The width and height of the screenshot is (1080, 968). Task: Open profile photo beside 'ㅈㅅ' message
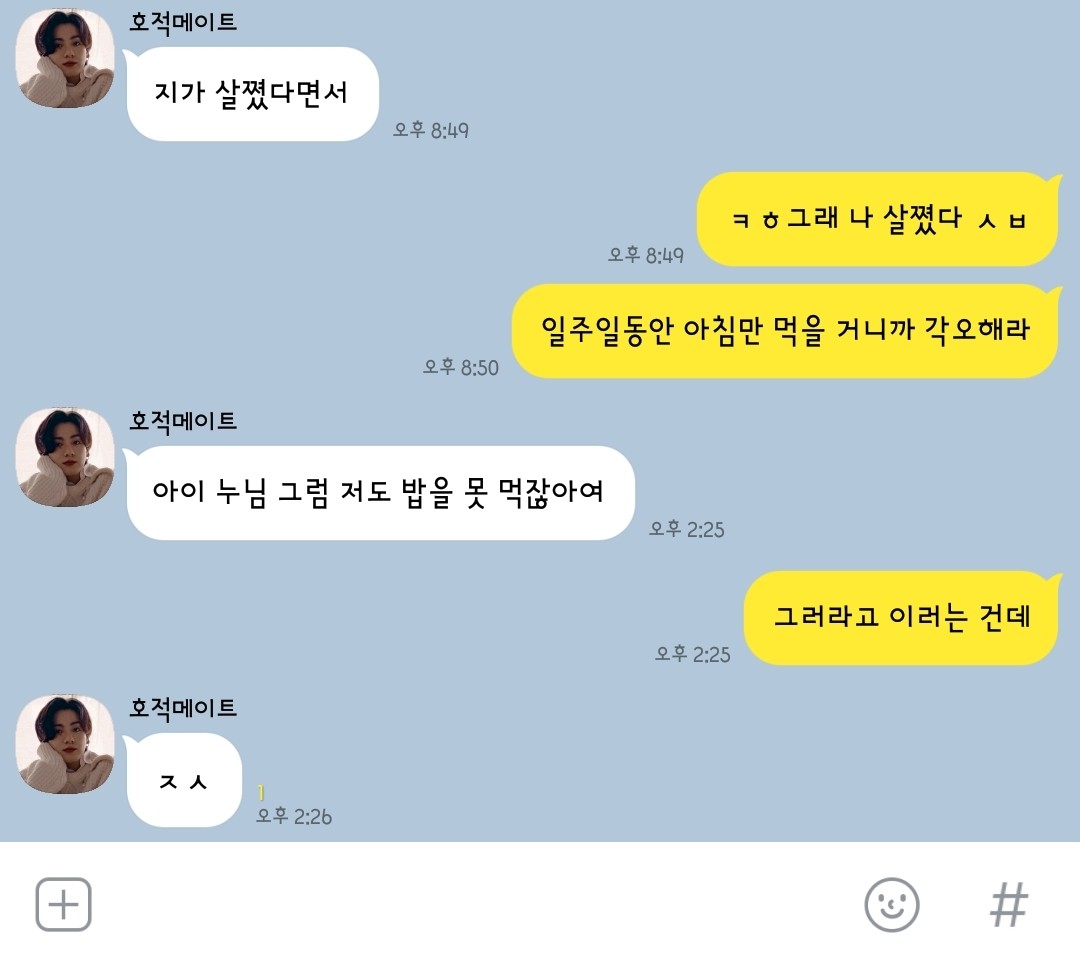[x=65, y=744]
